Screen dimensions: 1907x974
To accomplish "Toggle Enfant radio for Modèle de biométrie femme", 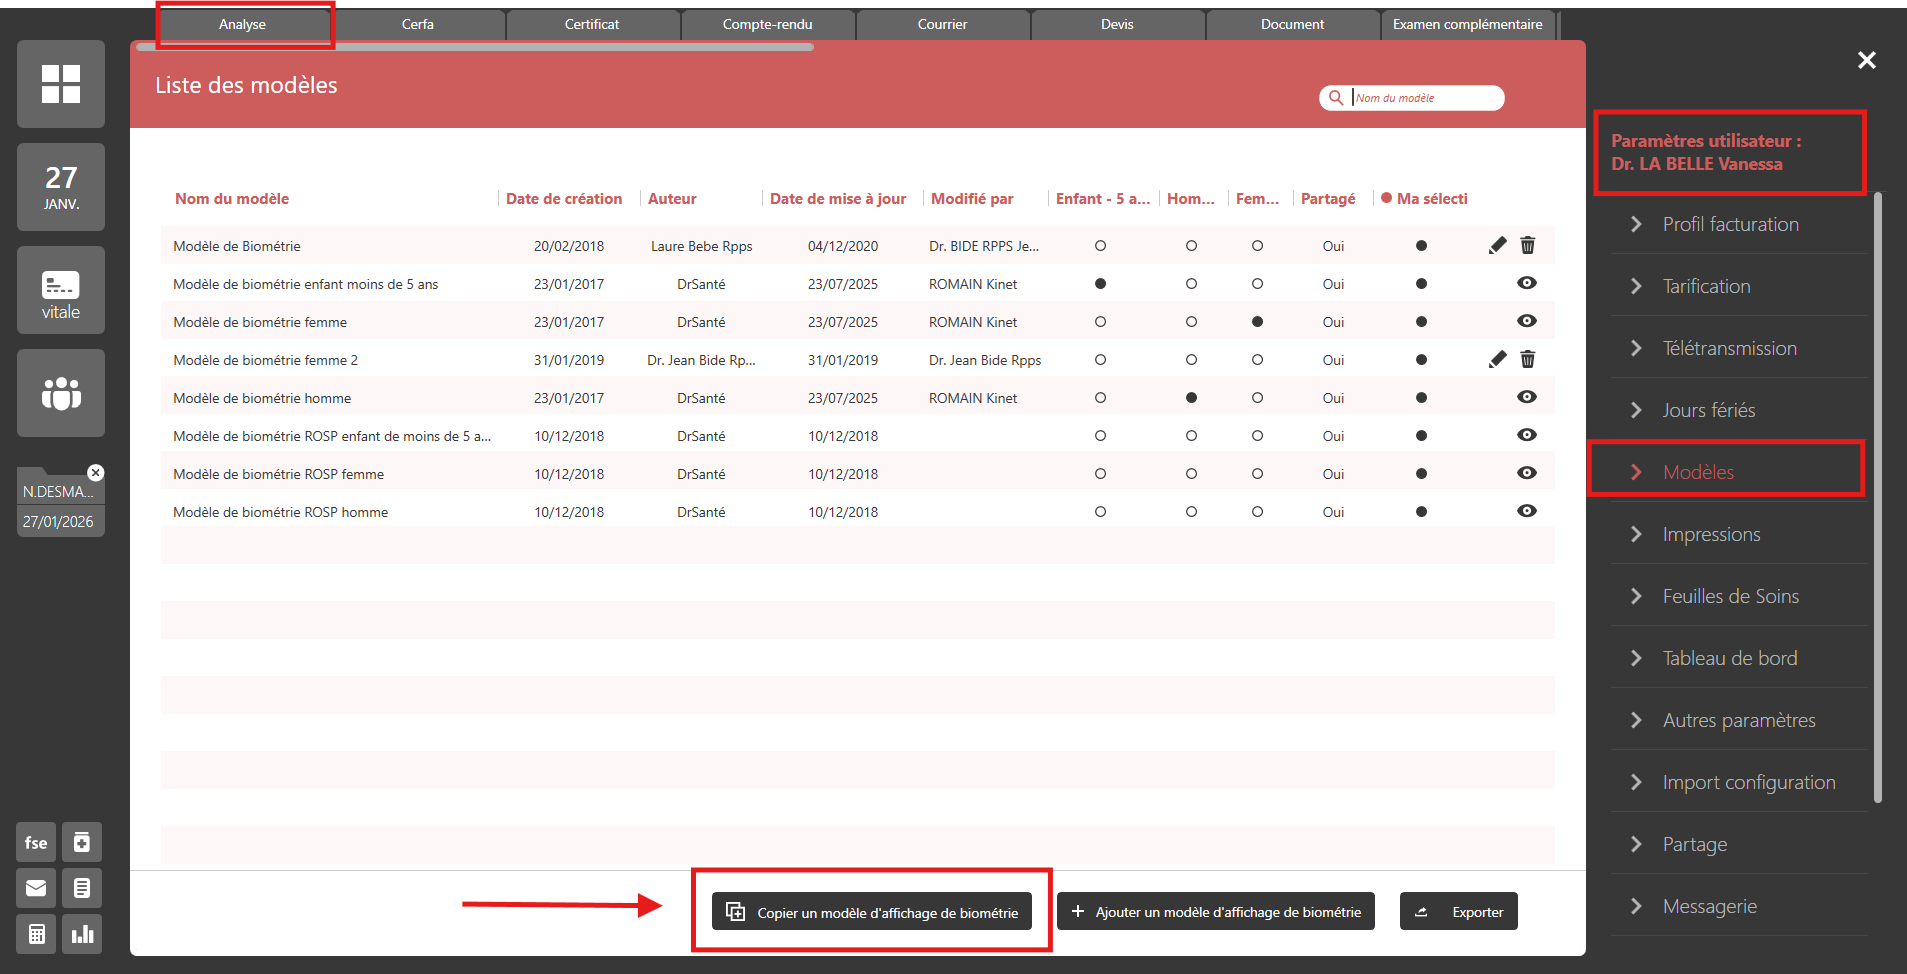I will (x=1100, y=322).
